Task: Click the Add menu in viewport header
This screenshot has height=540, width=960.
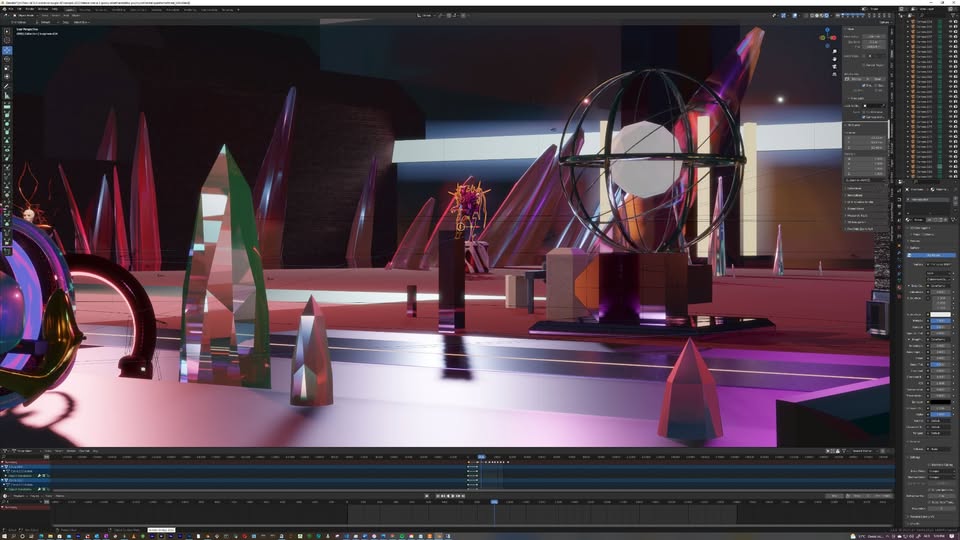Action: click(x=66, y=15)
